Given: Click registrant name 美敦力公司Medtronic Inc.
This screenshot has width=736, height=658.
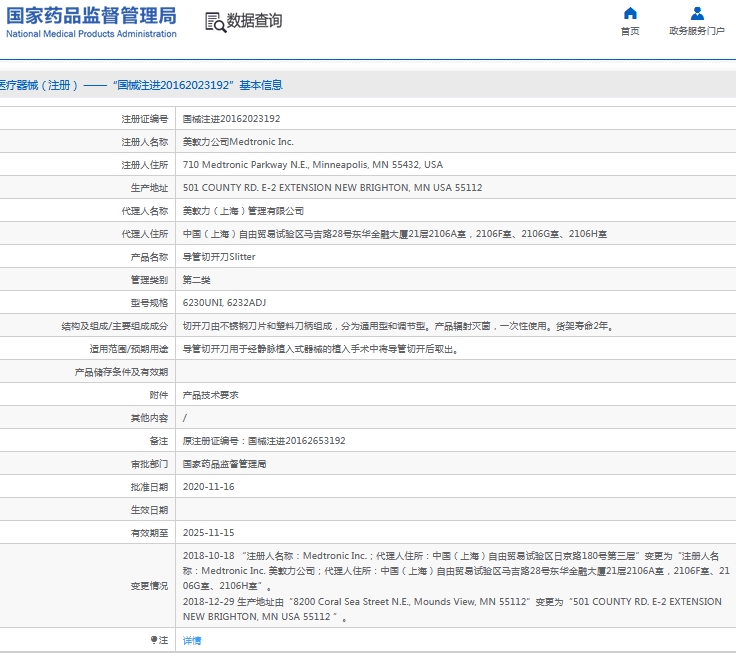Looking at the screenshot, I should click(x=238, y=142).
